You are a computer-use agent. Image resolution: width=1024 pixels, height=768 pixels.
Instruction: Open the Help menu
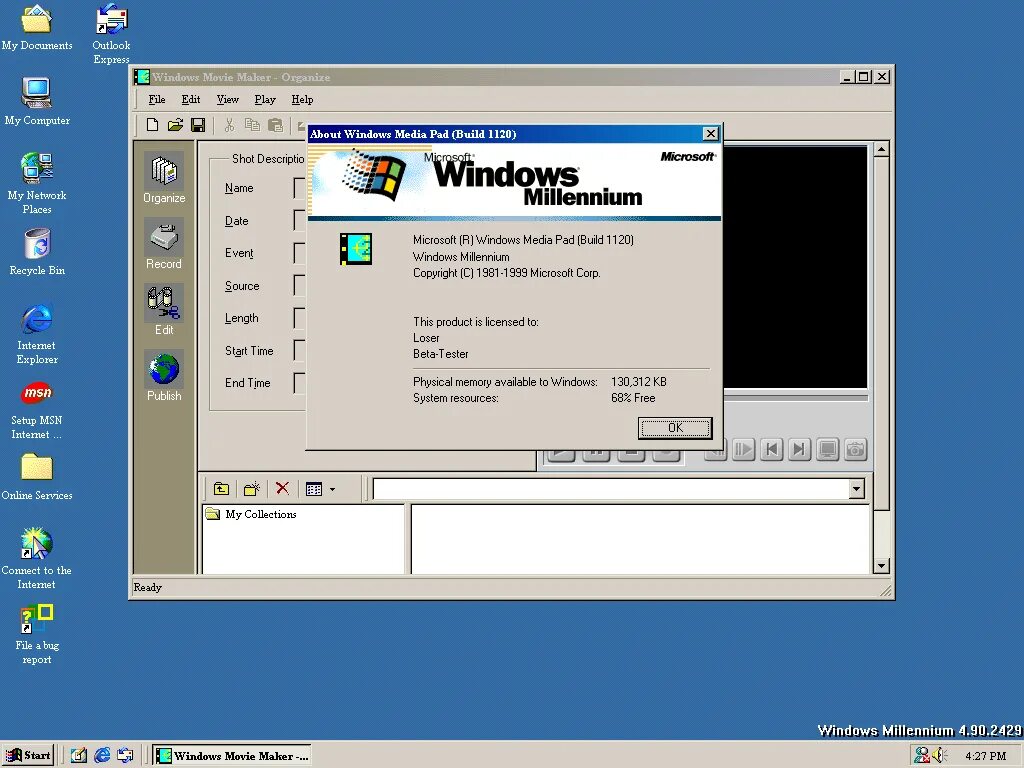(x=302, y=99)
